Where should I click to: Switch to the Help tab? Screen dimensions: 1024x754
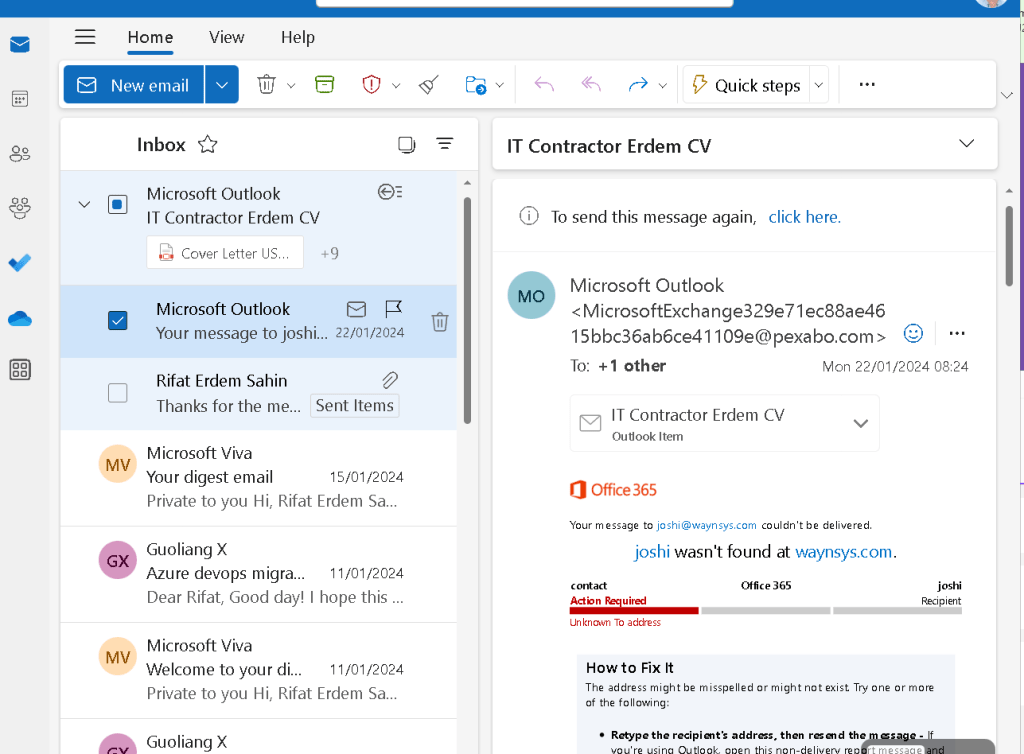(x=298, y=37)
